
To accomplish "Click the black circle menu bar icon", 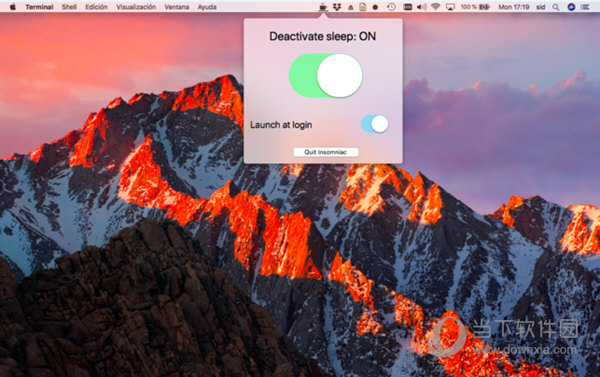I will [x=375, y=7].
